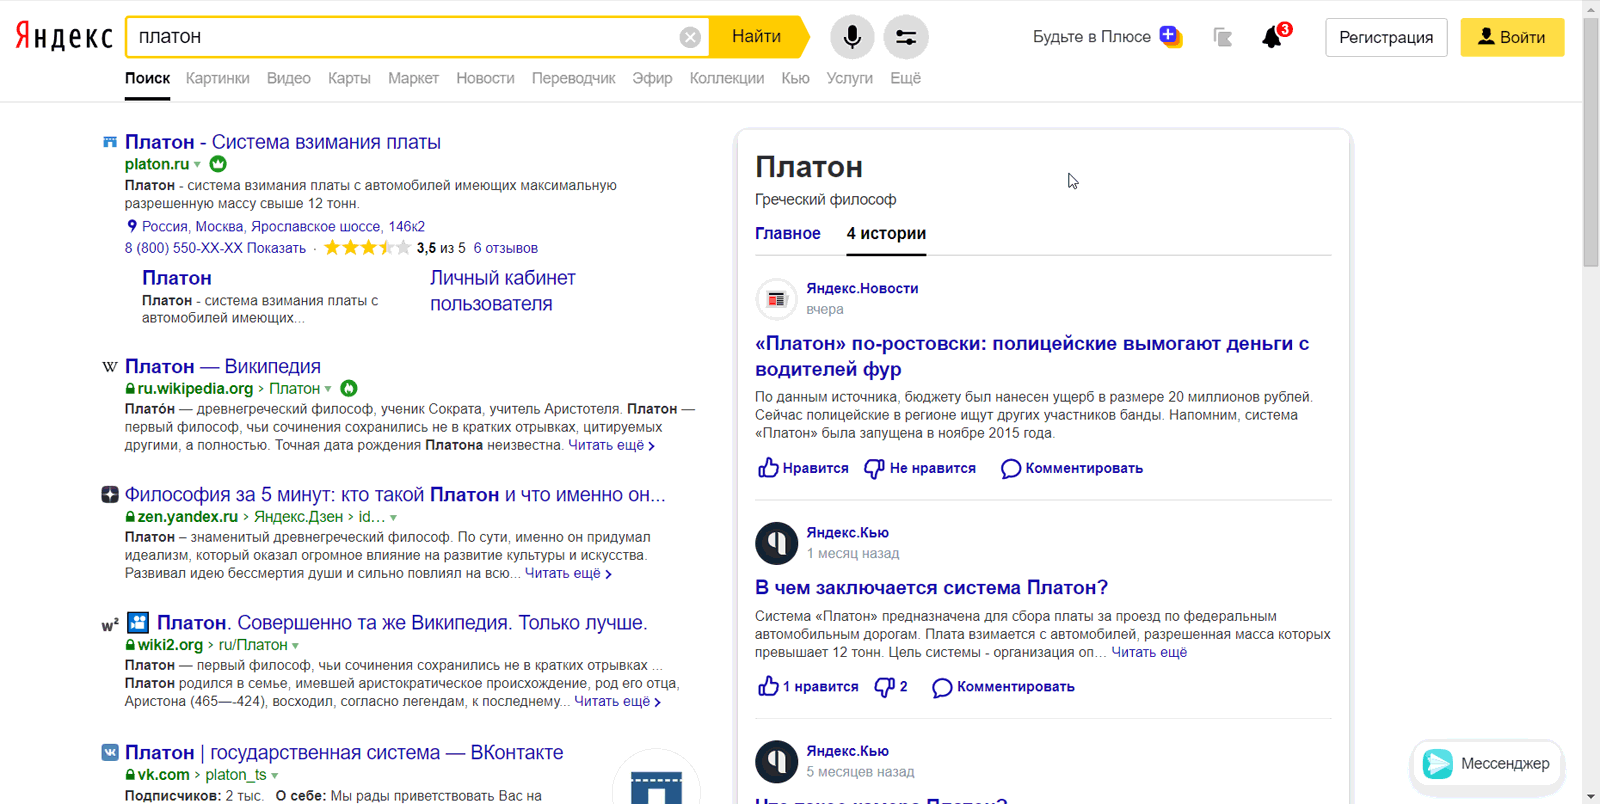This screenshot has width=1600, height=804.
Task: Expand the zen.yandex.ru result dropdown arrow
Action: [393, 518]
